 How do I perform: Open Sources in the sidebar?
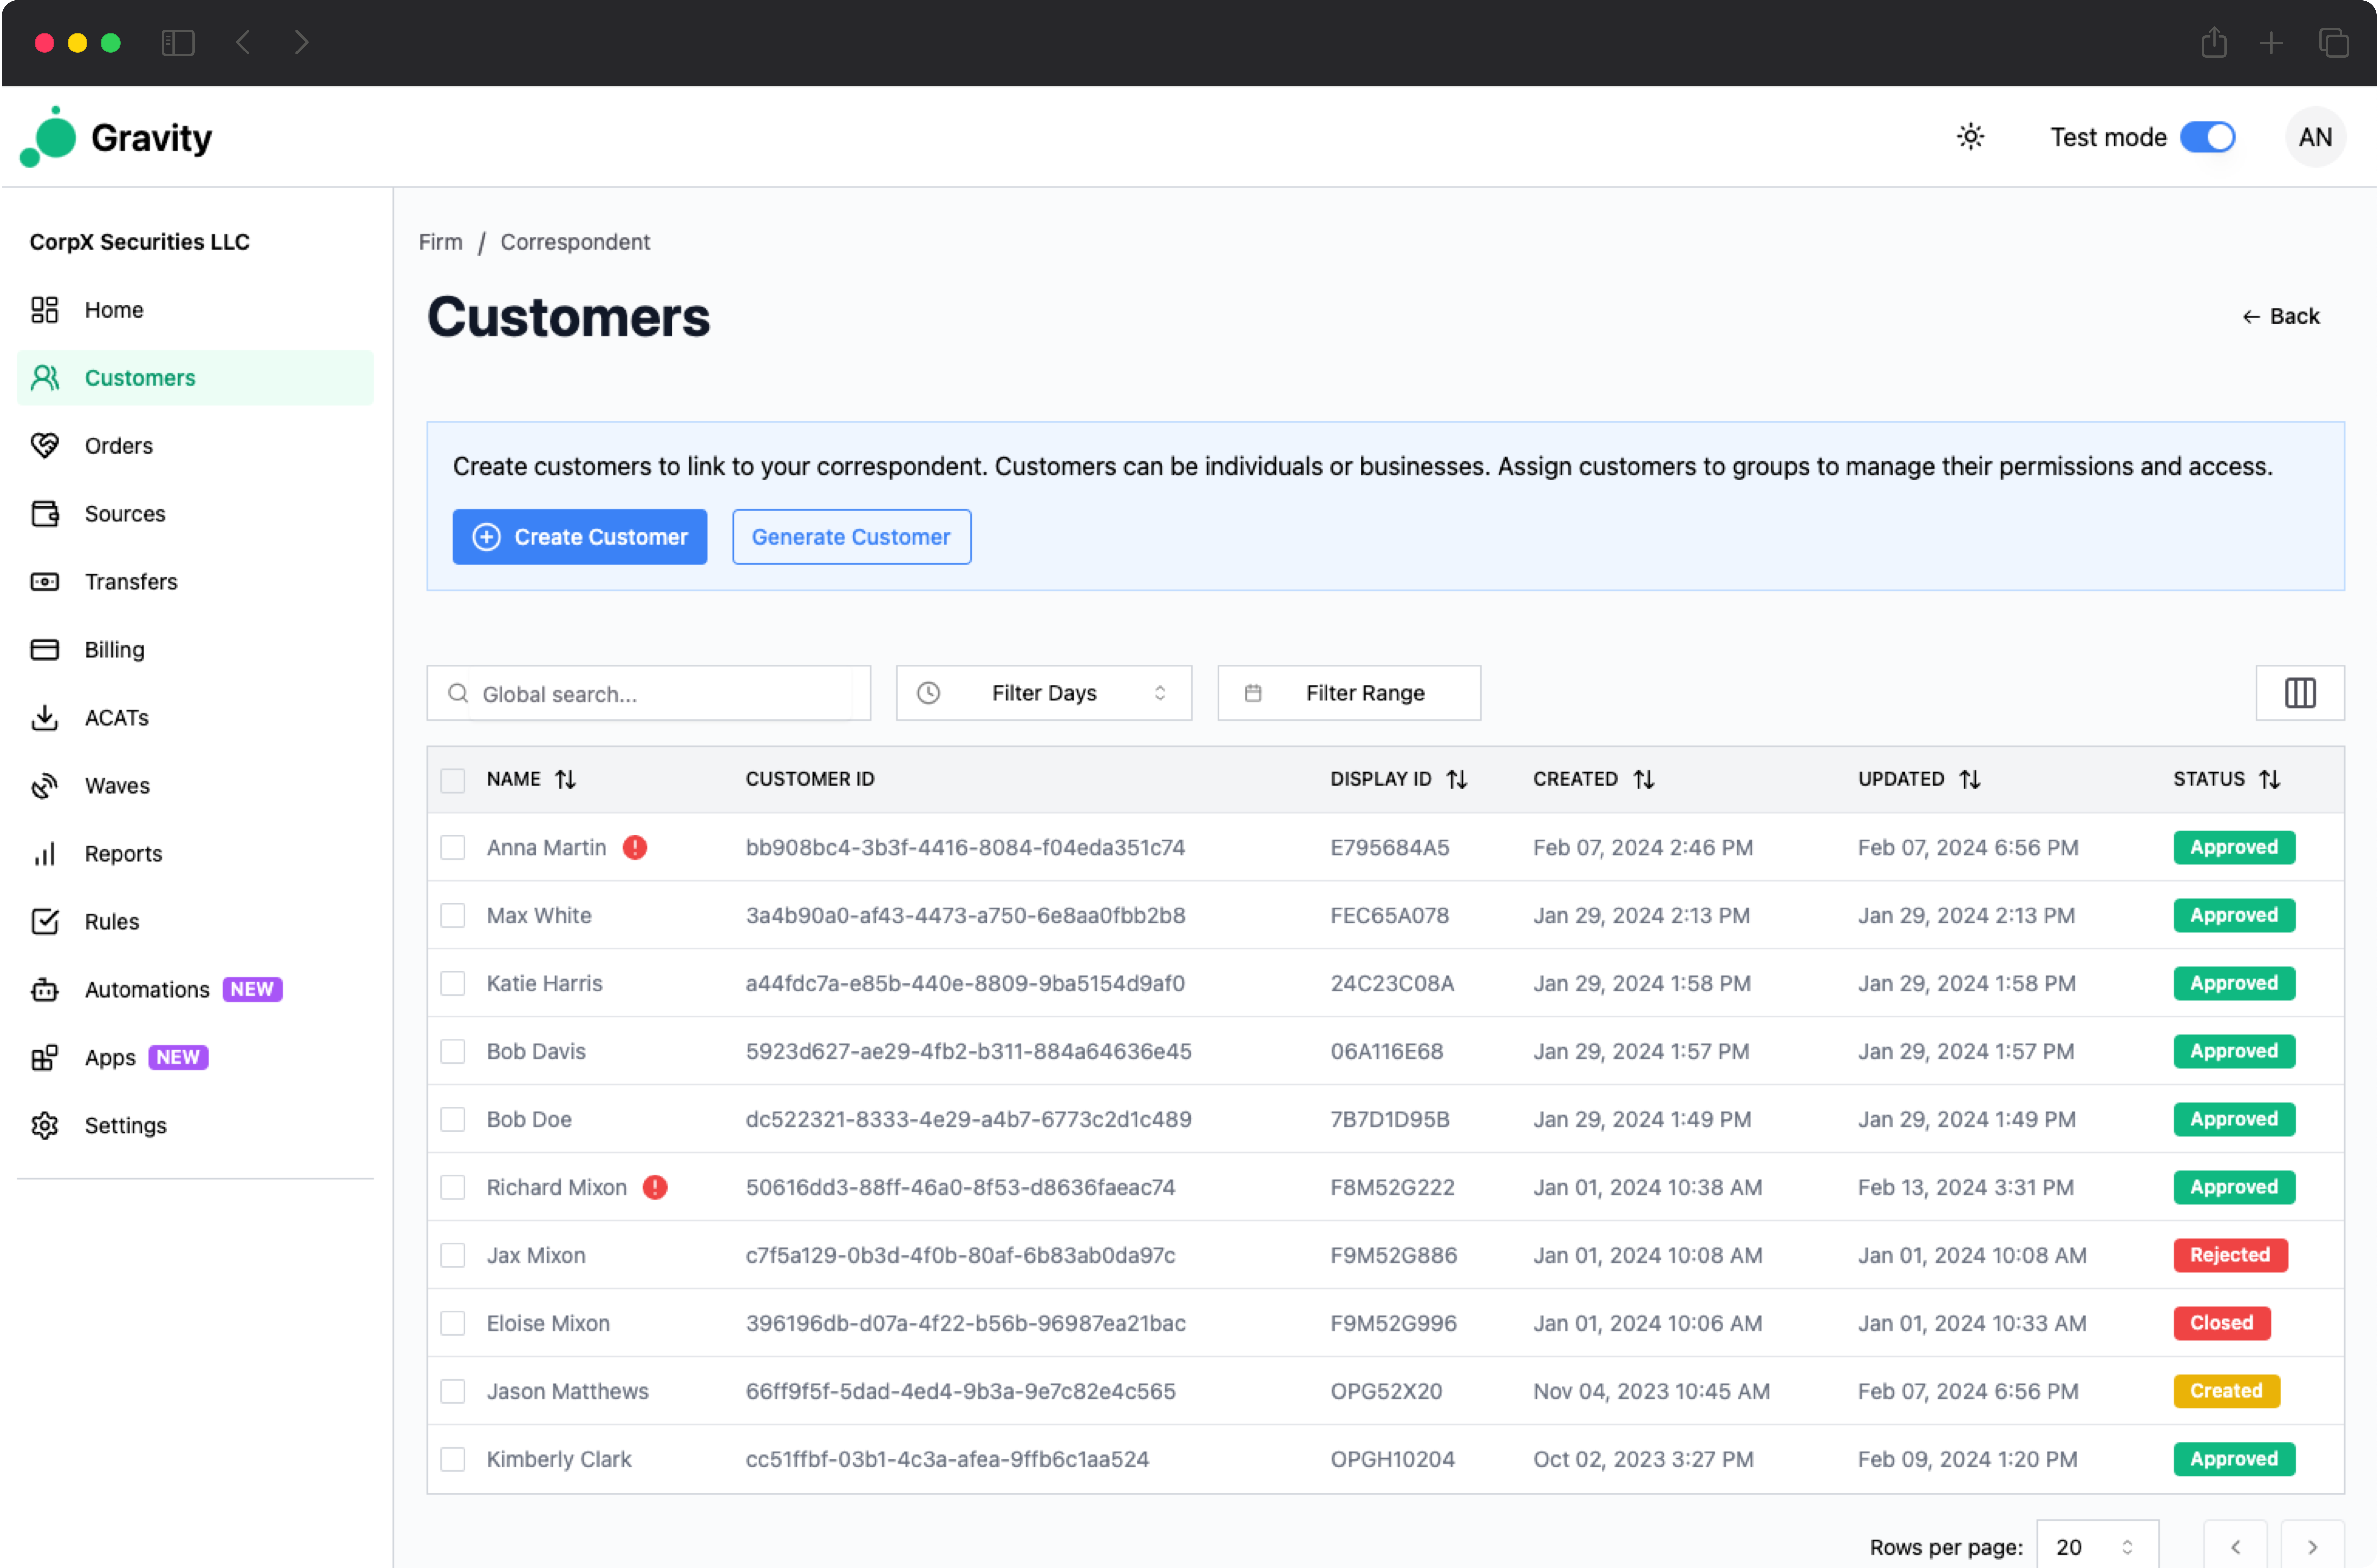coord(195,514)
